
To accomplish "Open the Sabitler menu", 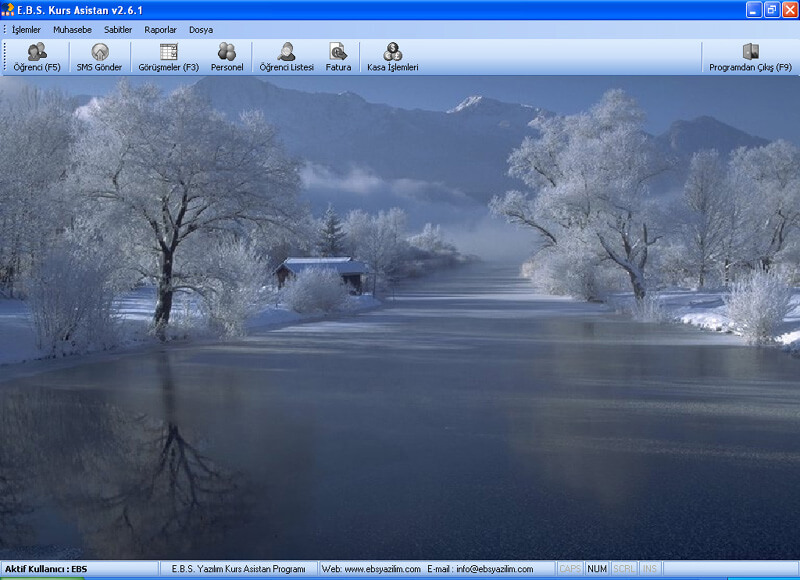I will [x=118, y=30].
